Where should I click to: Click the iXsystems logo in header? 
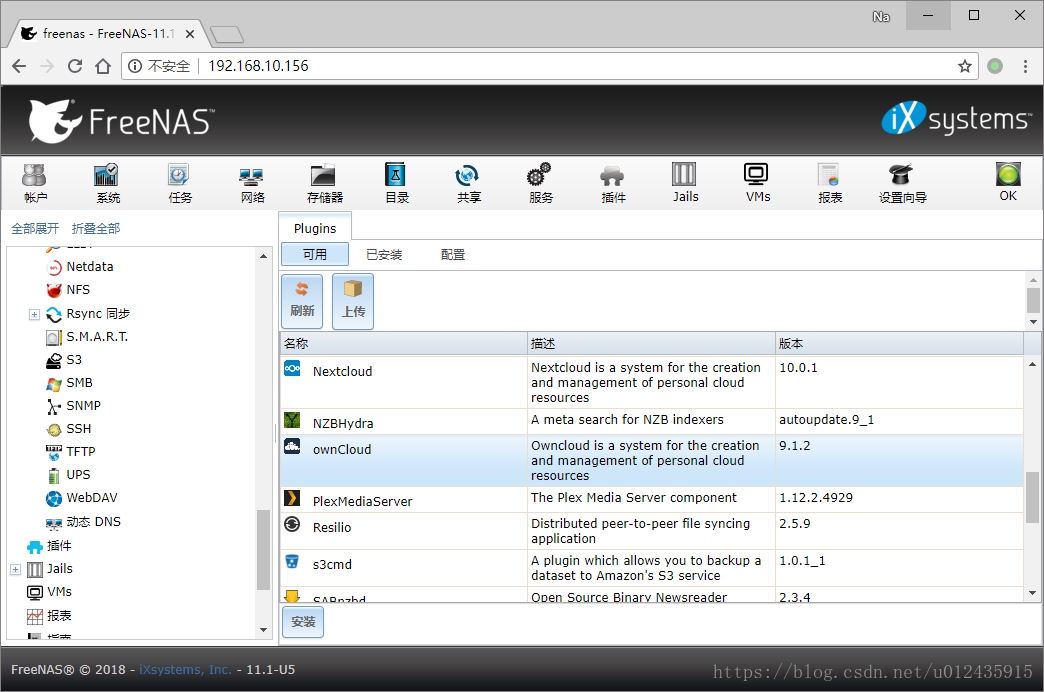956,119
